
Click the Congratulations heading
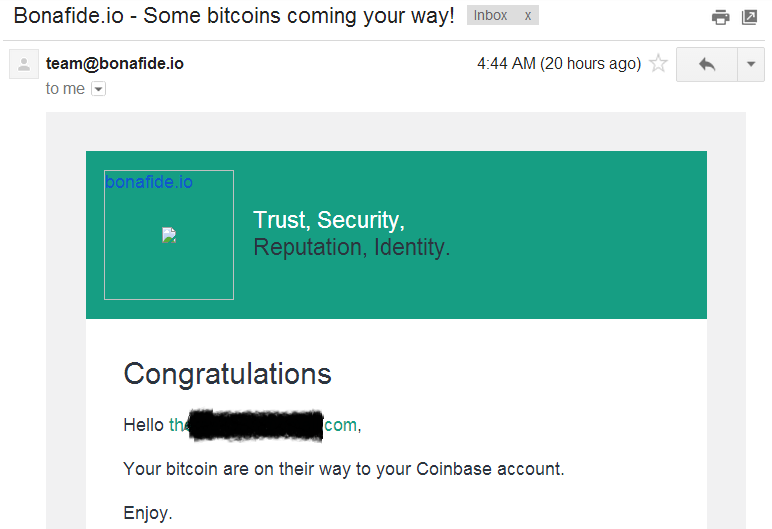tap(227, 374)
